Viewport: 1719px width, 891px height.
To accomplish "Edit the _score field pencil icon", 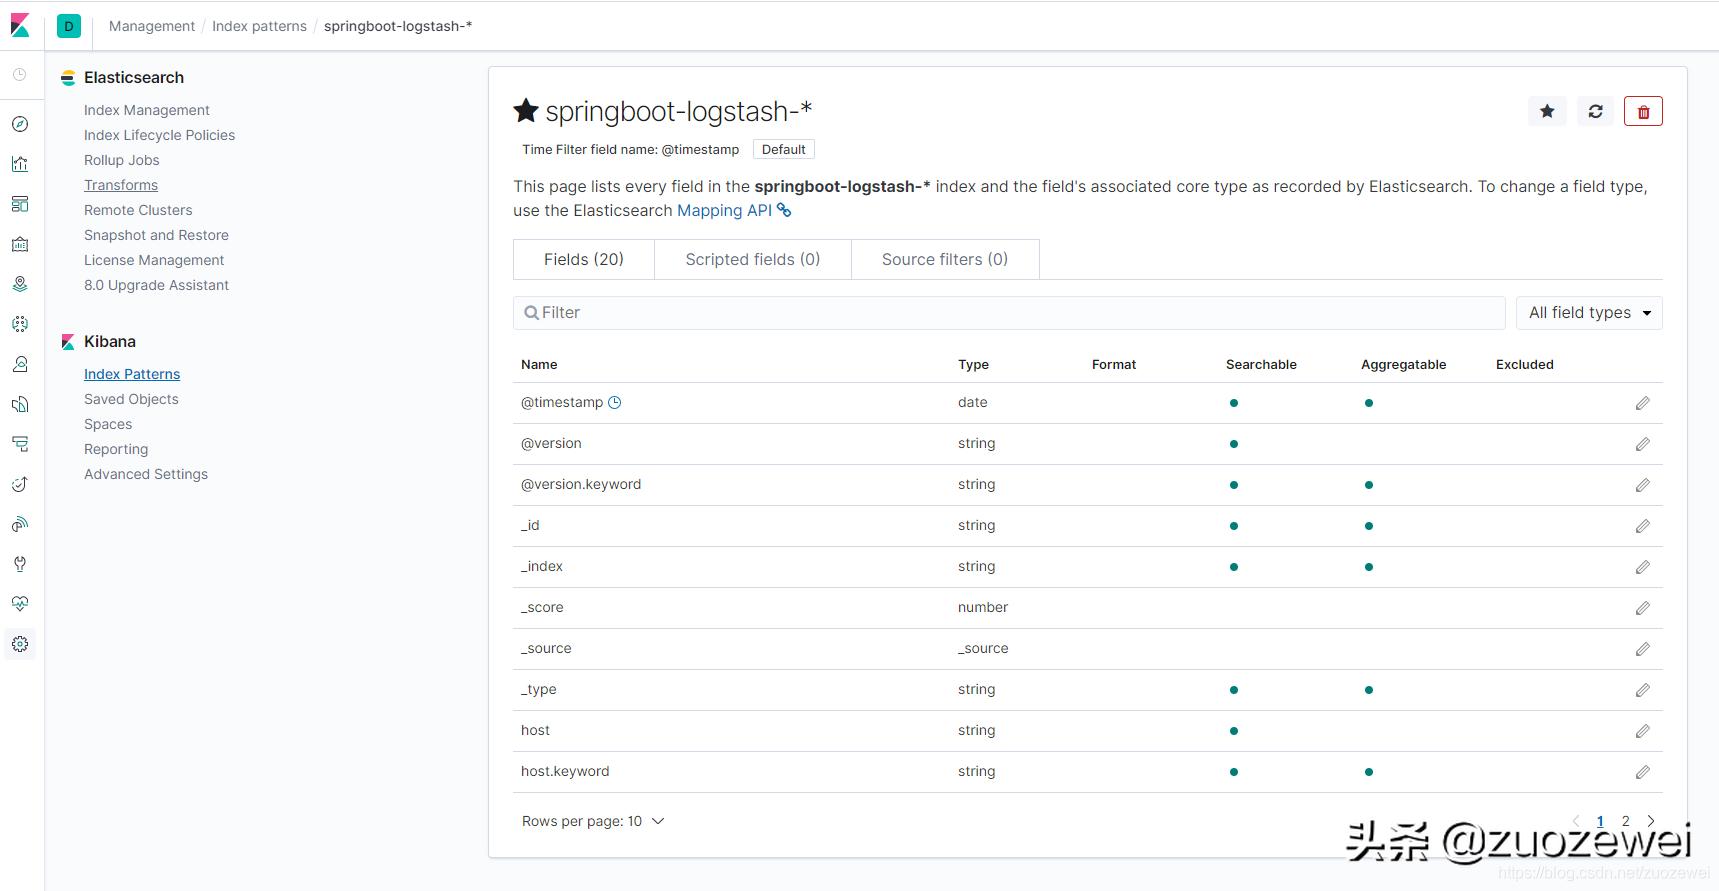I will point(1642,608).
